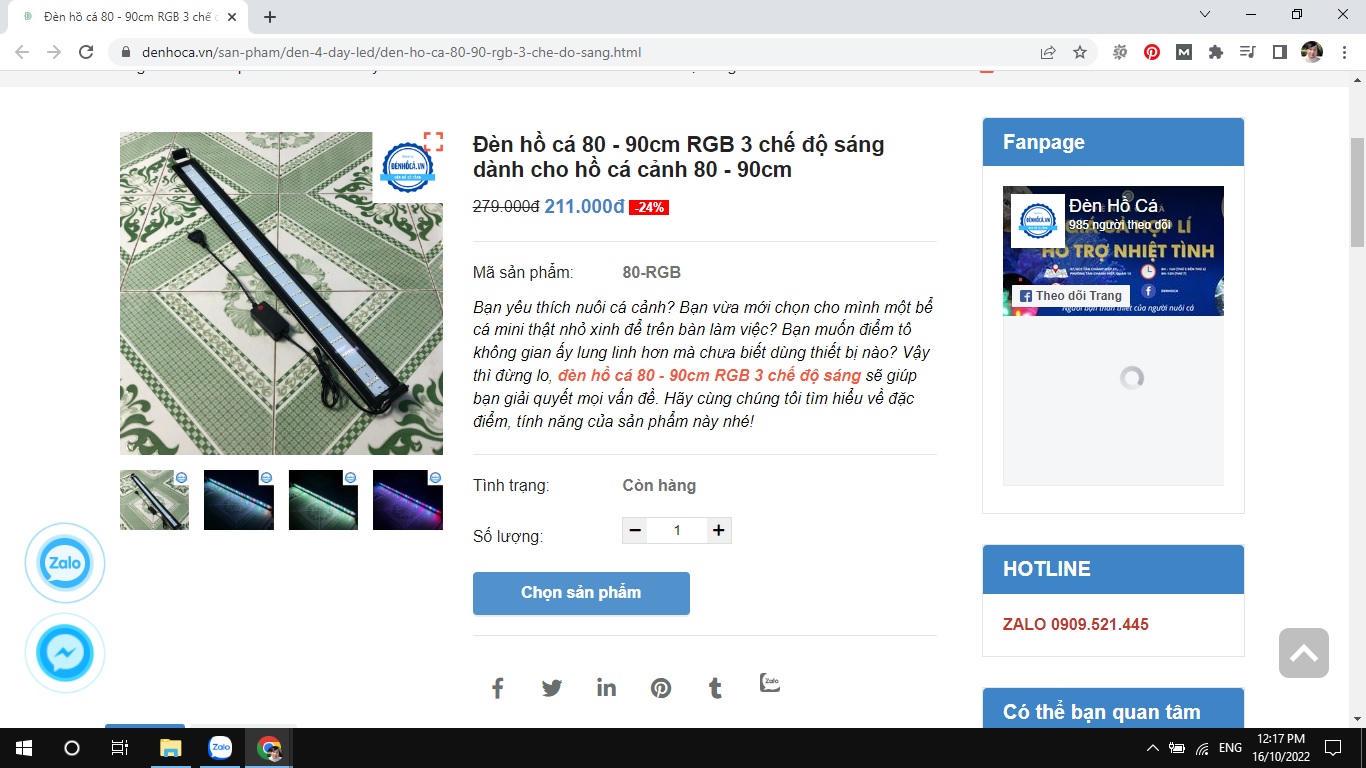Share the product via Tumblr icon
1366x768 pixels.
click(x=715, y=688)
